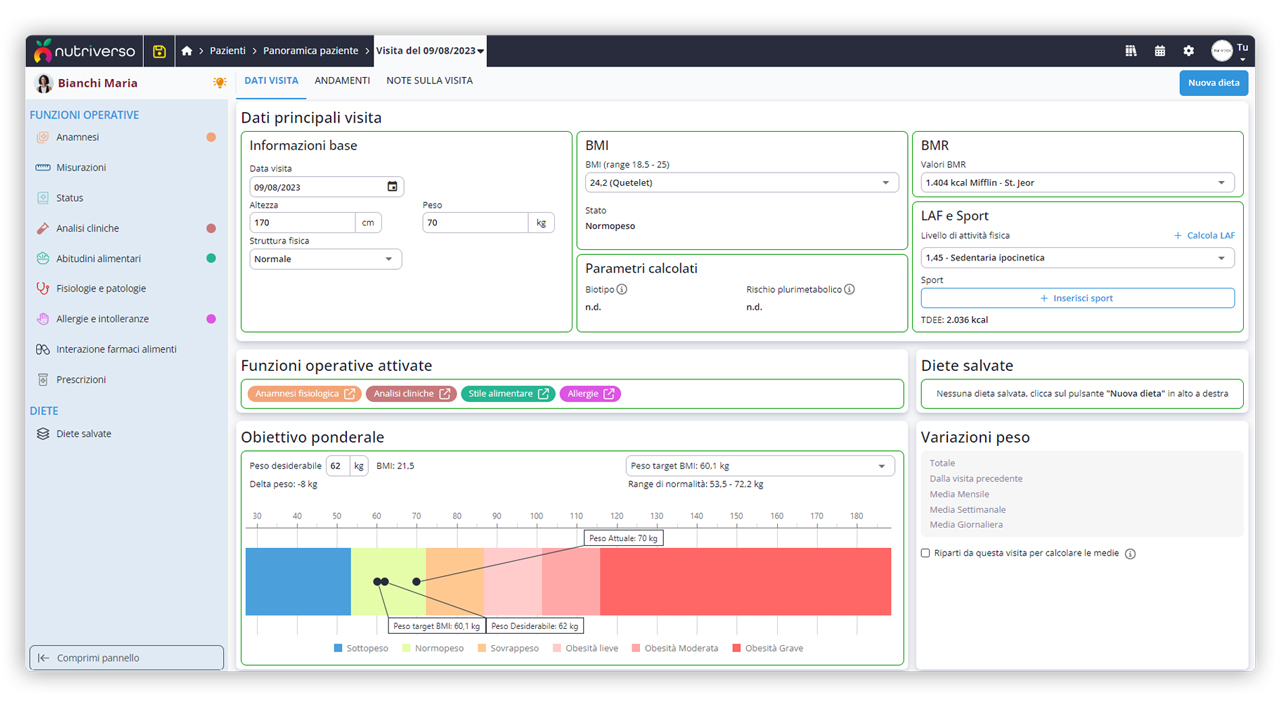
Task: Open the table grid icon in top bar
Action: (1131, 51)
